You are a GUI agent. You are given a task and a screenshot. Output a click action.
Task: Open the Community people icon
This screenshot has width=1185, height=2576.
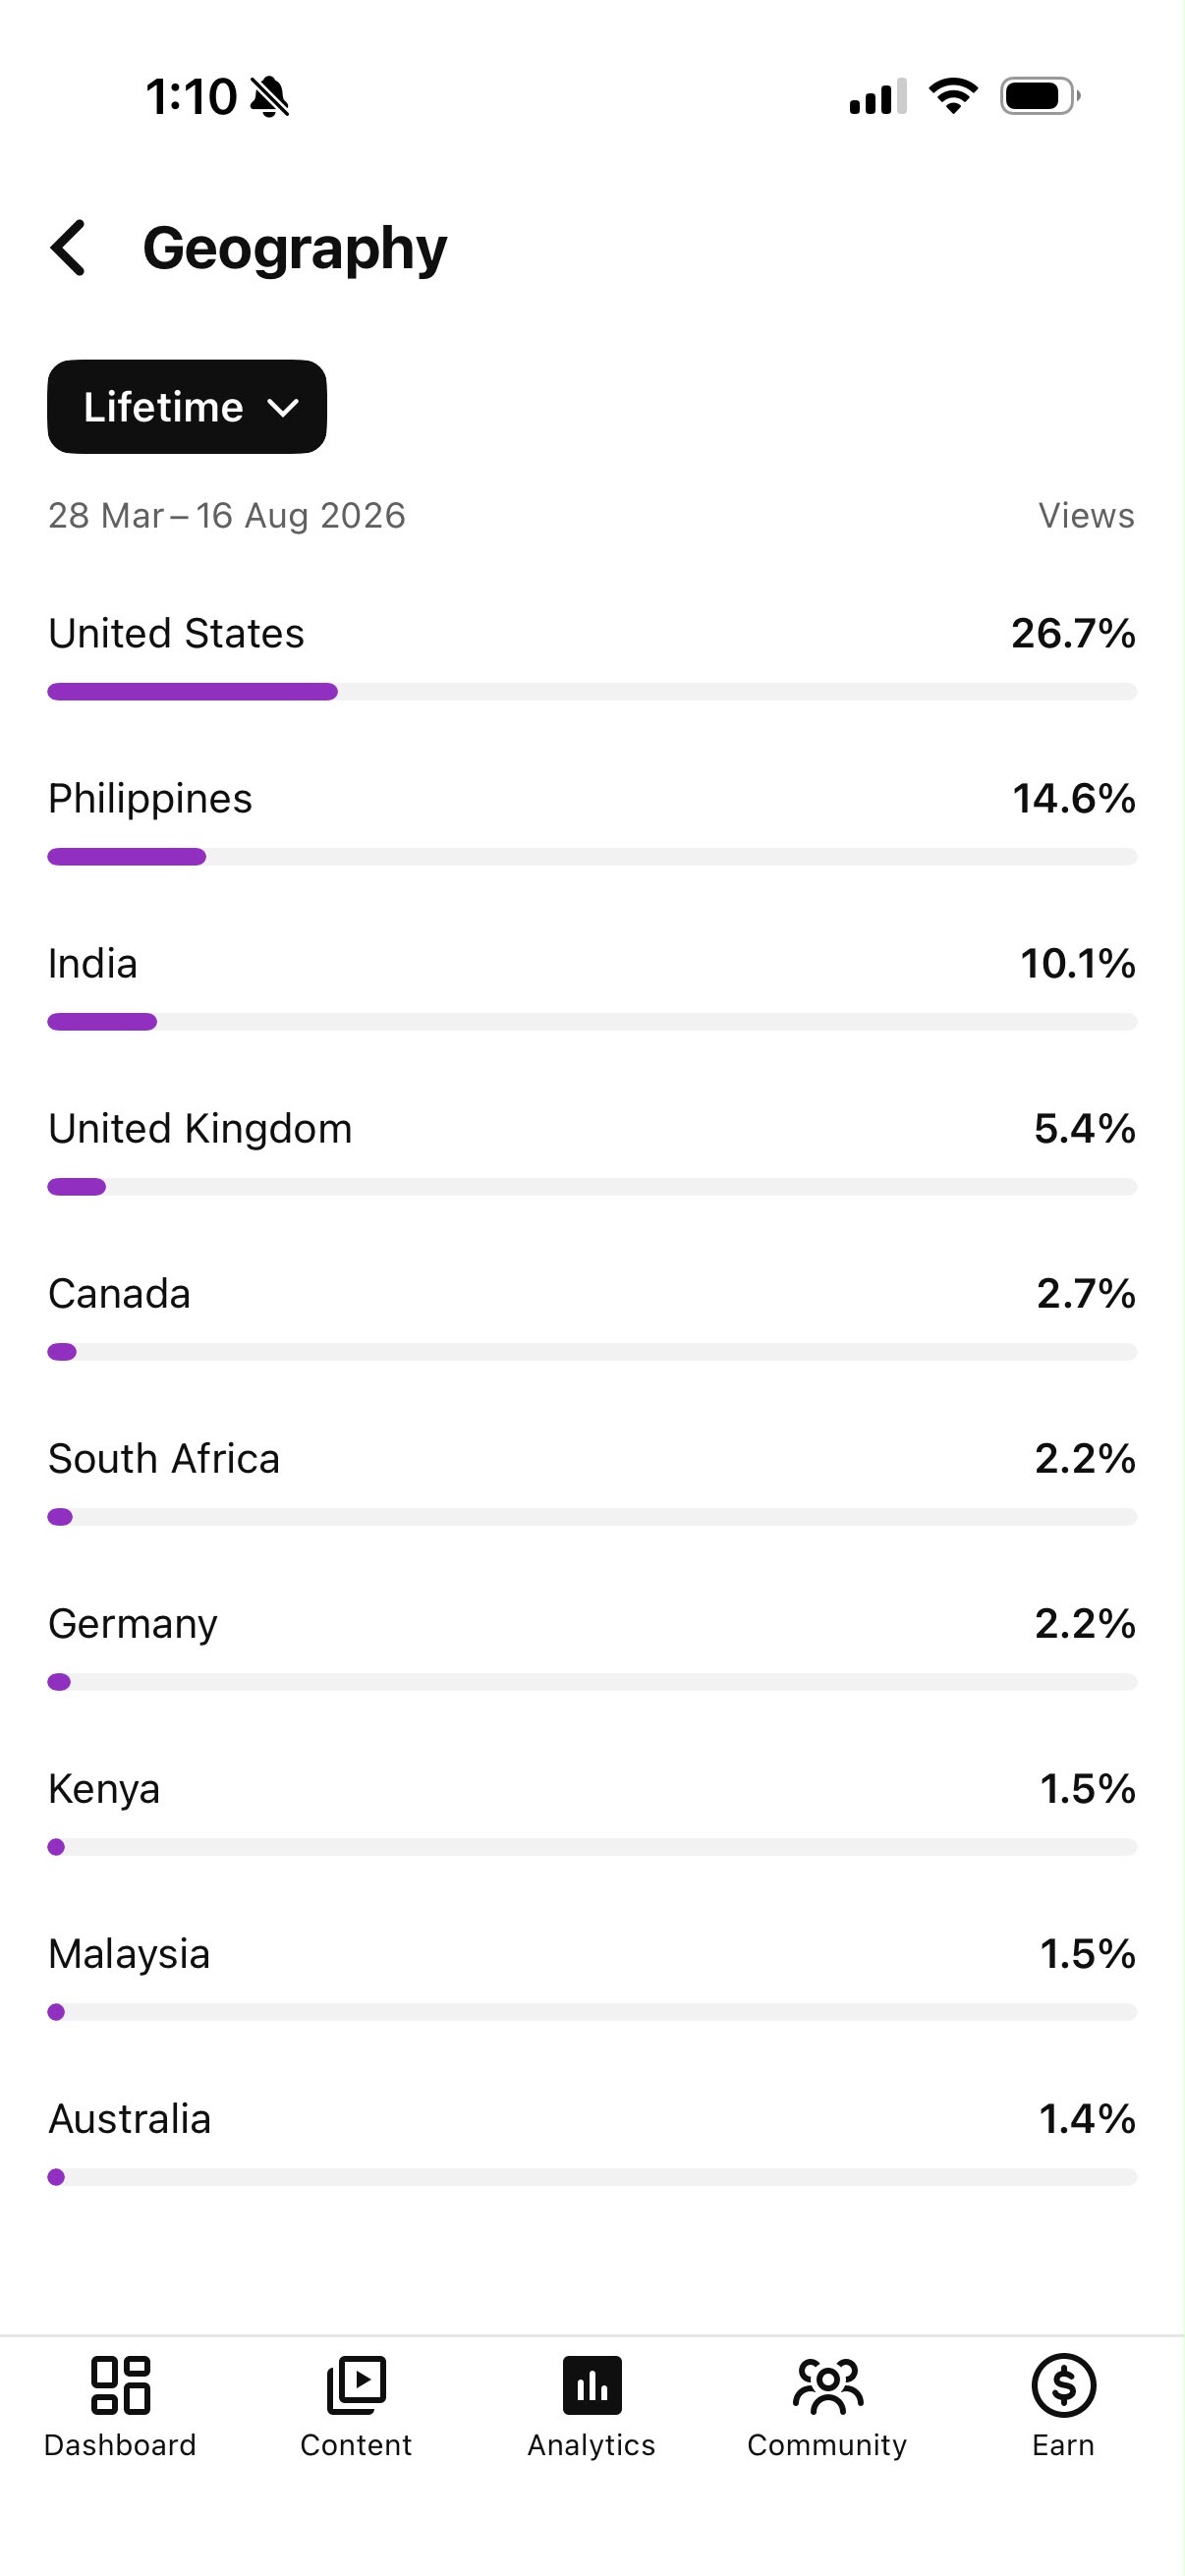(x=827, y=2385)
